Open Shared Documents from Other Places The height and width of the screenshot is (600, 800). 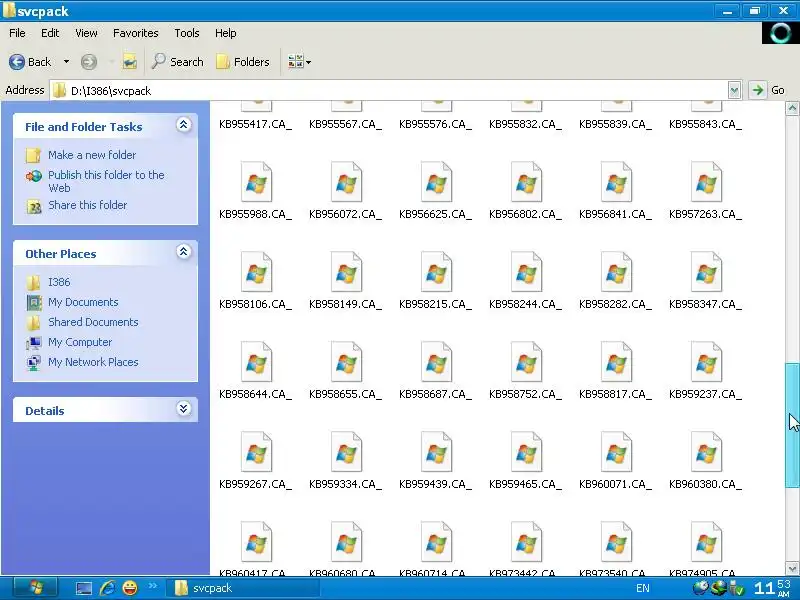click(93, 322)
